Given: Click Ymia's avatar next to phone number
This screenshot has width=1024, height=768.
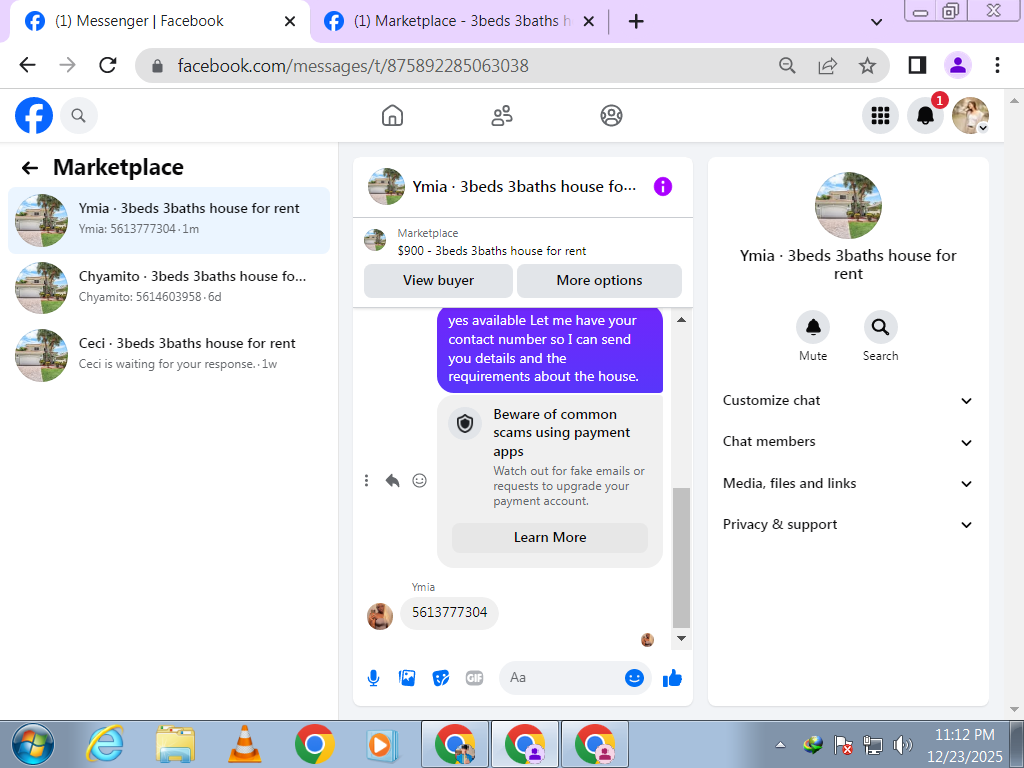Looking at the screenshot, I should point(380,616).
